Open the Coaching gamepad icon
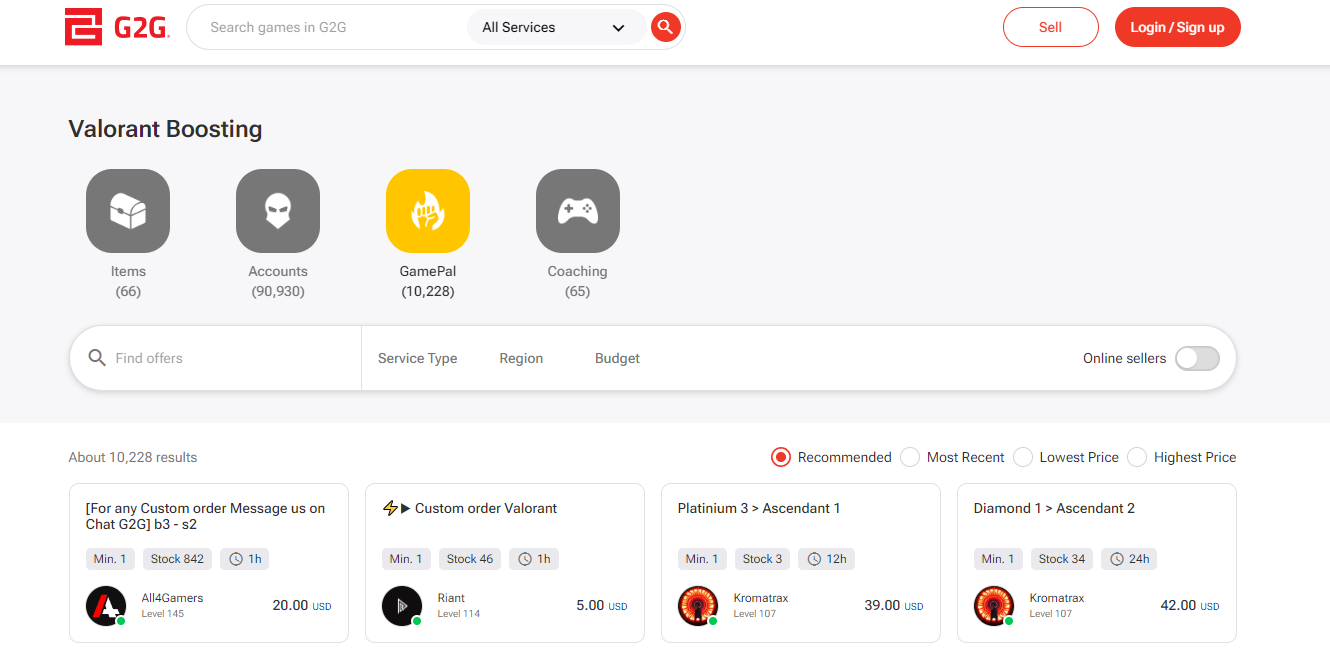This screenshot has height=656, width=1330. [578, 211]
